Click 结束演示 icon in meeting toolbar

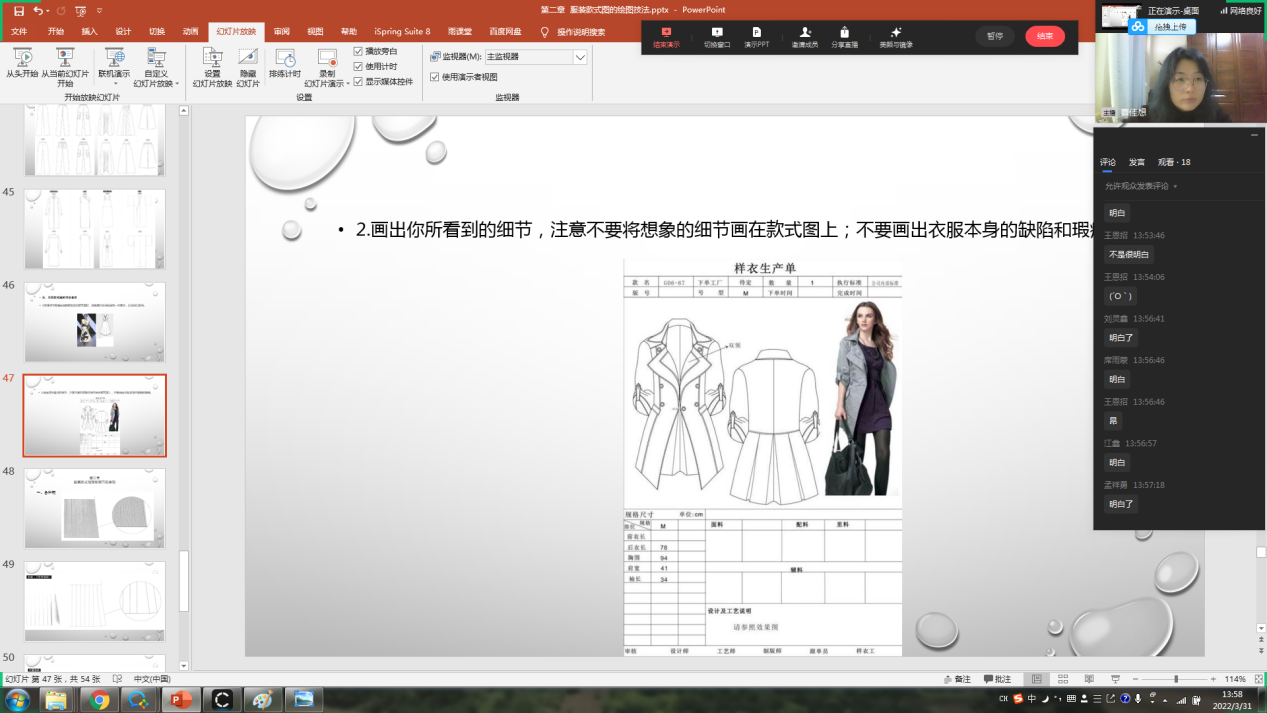666,37
